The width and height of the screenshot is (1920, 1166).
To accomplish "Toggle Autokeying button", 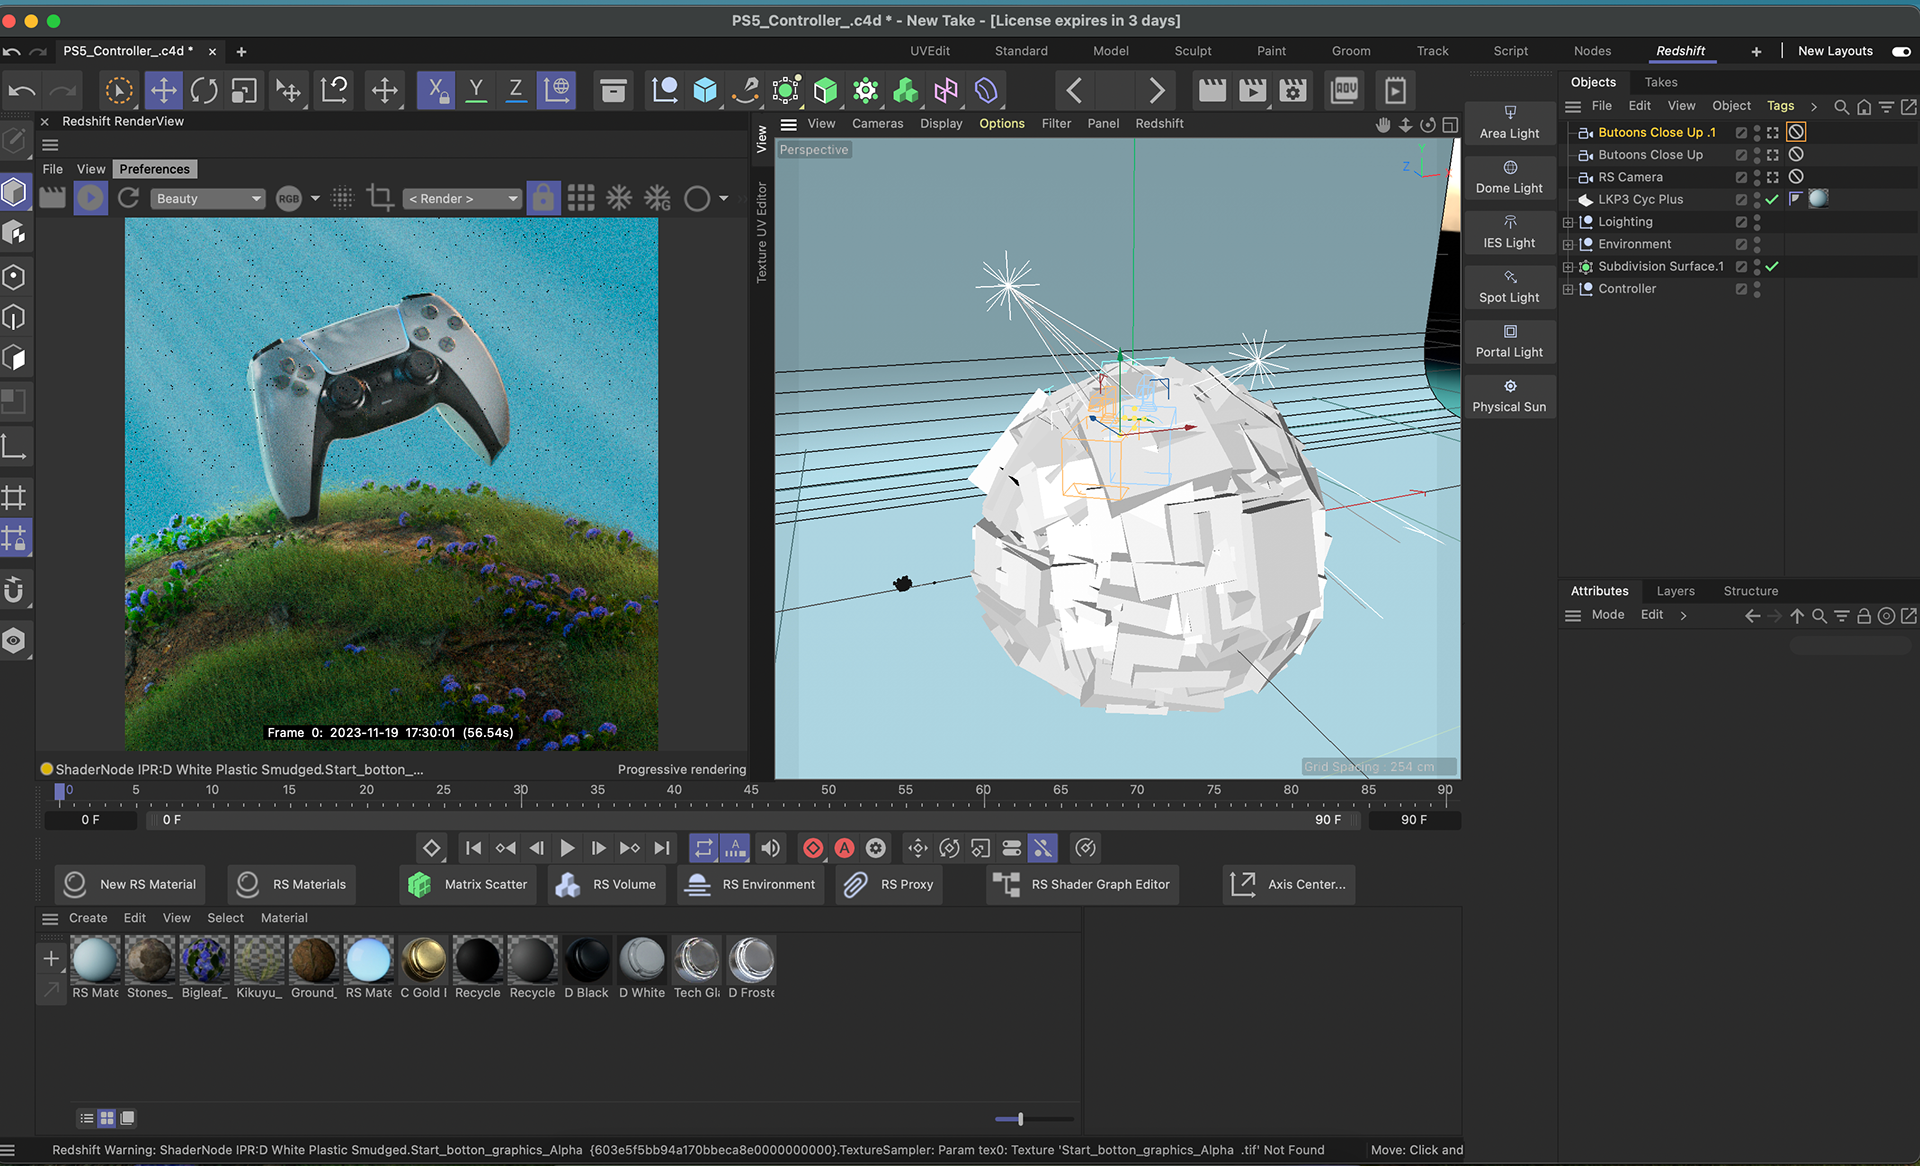I will coord(845,848).
